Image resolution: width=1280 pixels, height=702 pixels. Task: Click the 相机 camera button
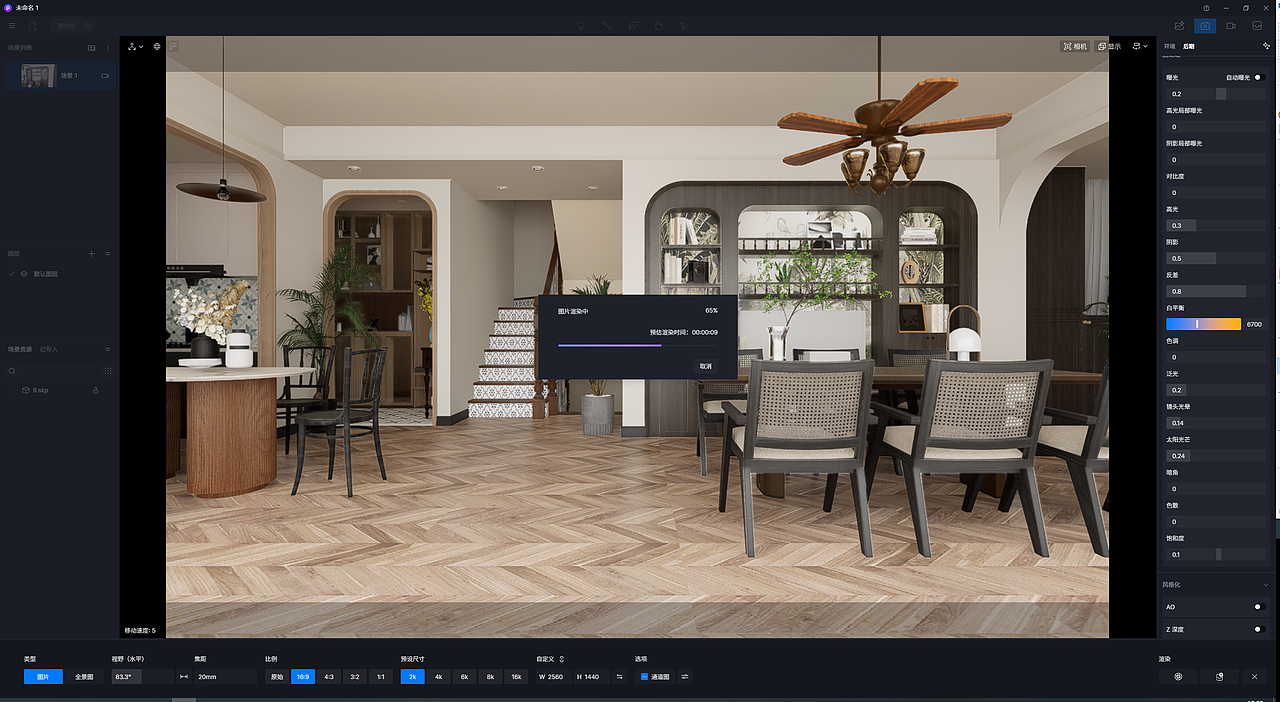pyautogui.click(x=1075, y=46)
